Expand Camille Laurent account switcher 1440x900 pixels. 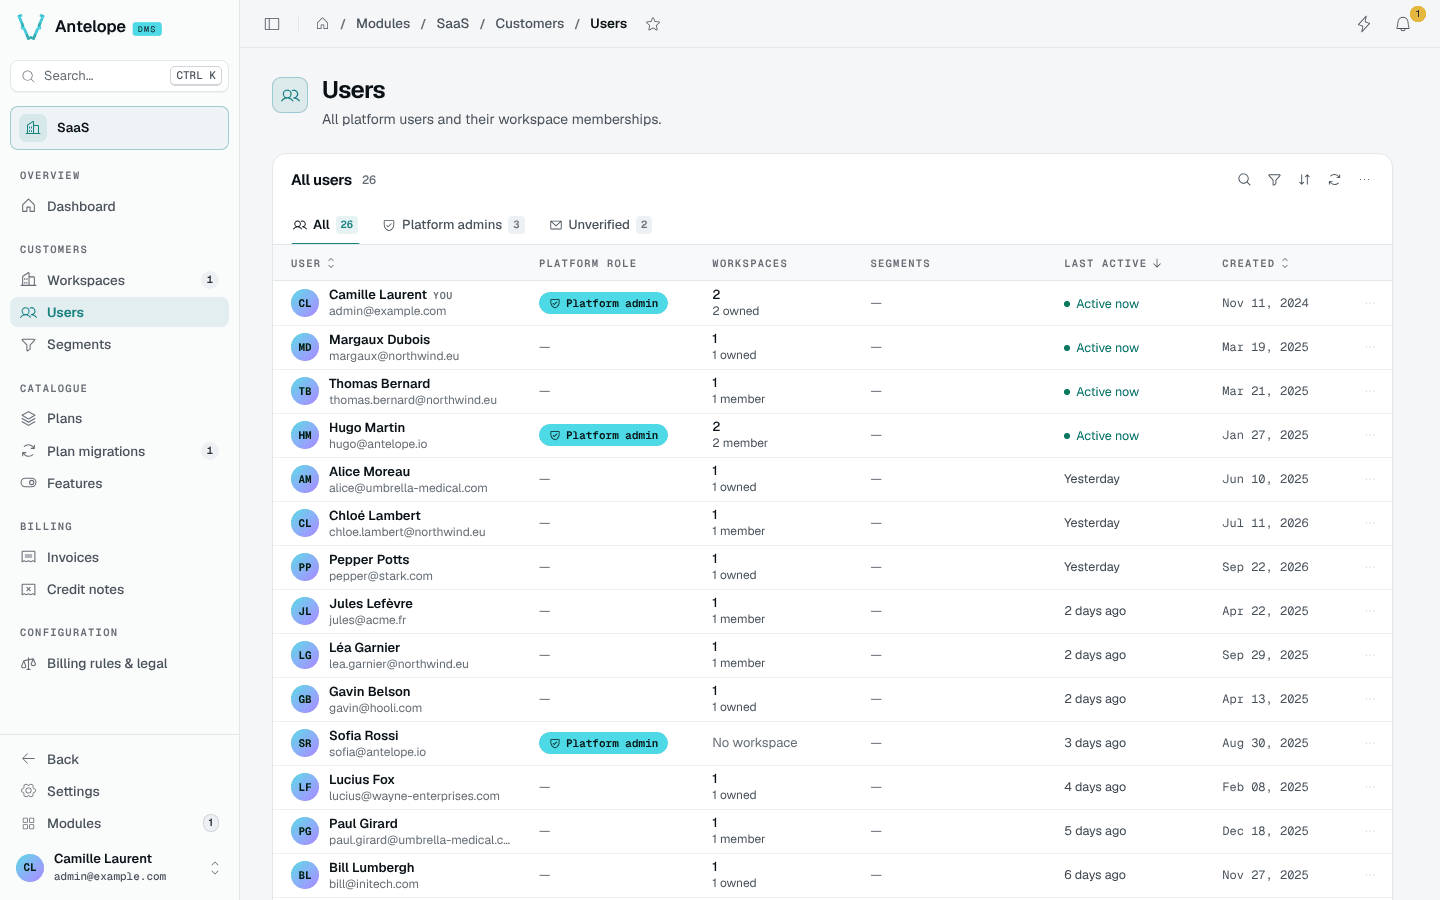(x=119, y=867)
